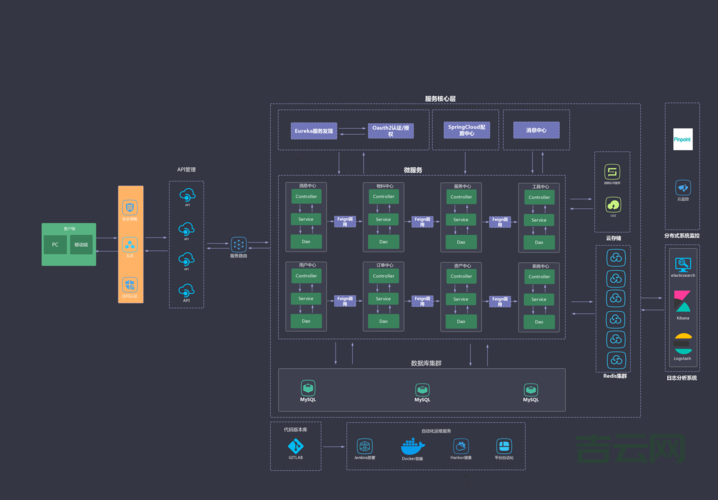Select the security shield icon in orange panel
The height and width of the screenshot is (500, 718).
[x=130, y=207]
